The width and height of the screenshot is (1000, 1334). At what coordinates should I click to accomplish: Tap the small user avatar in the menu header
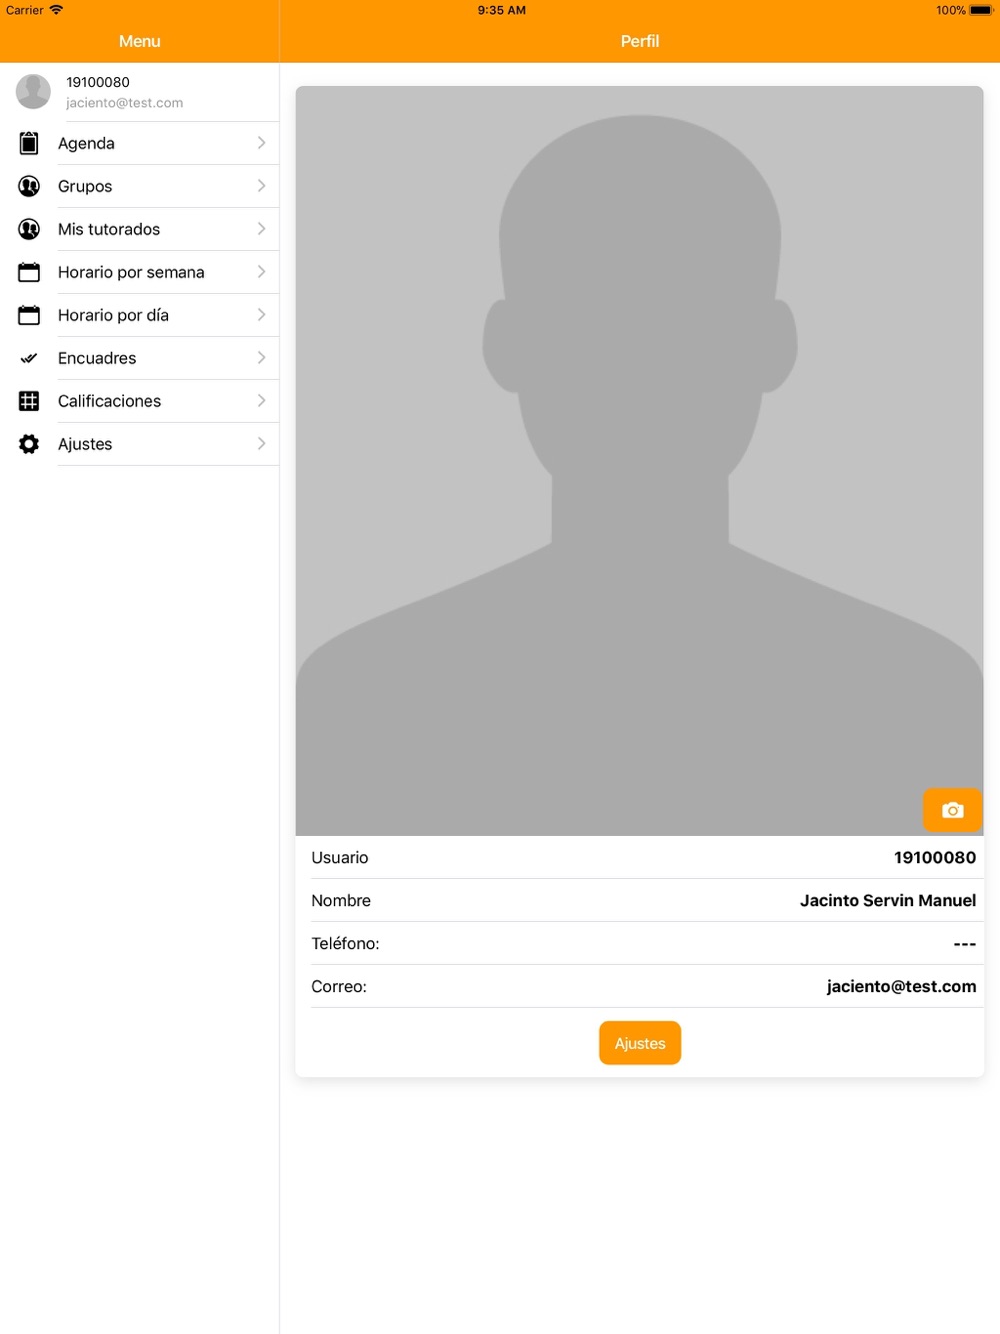pyautogui.click(x=33, y=92)
